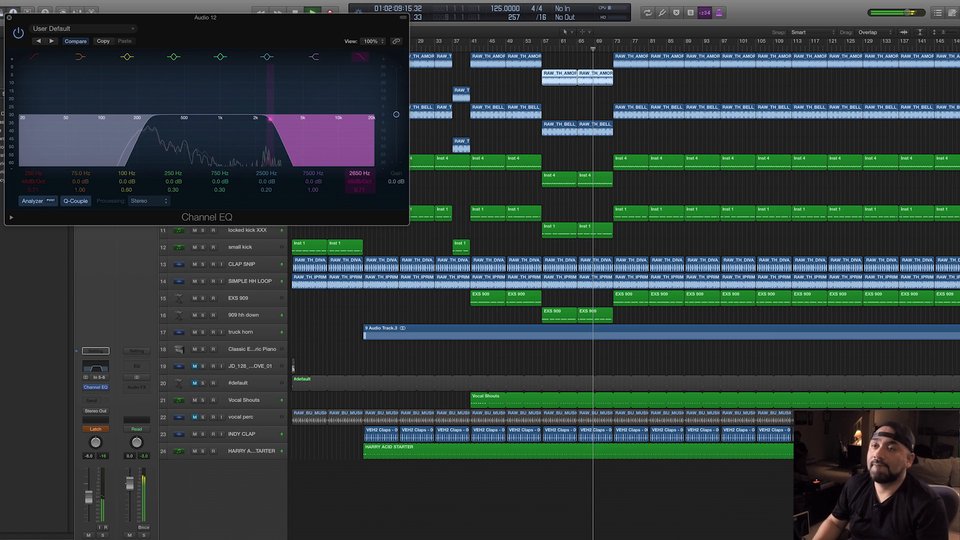
Task: Open the list editors button
Action: 937,12
